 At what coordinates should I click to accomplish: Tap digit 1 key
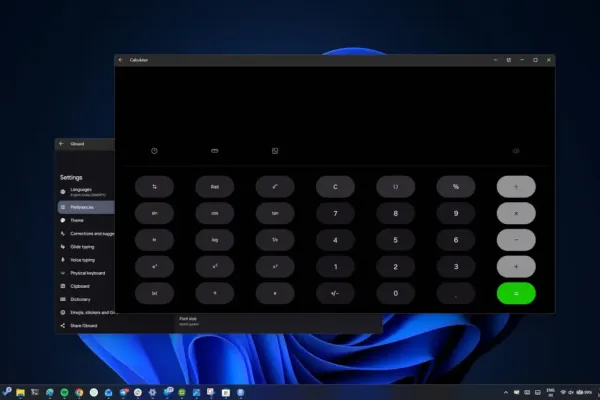click(x=335, y=267)
